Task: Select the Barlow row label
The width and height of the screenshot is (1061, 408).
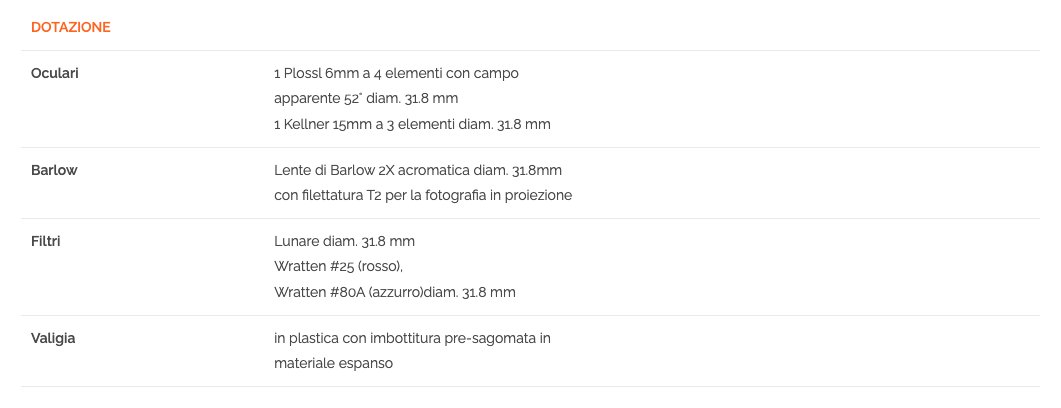Action: pyautogui.click(x=54, y=170)
